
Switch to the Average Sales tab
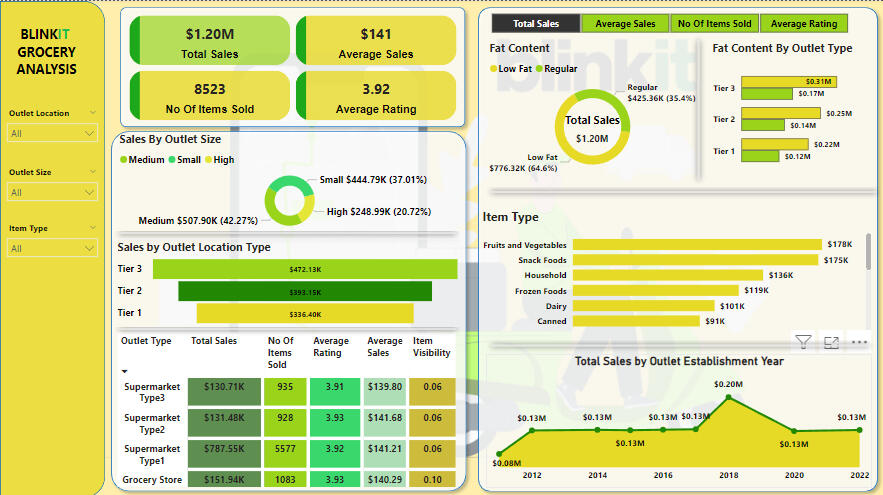[x=625, y=23]
